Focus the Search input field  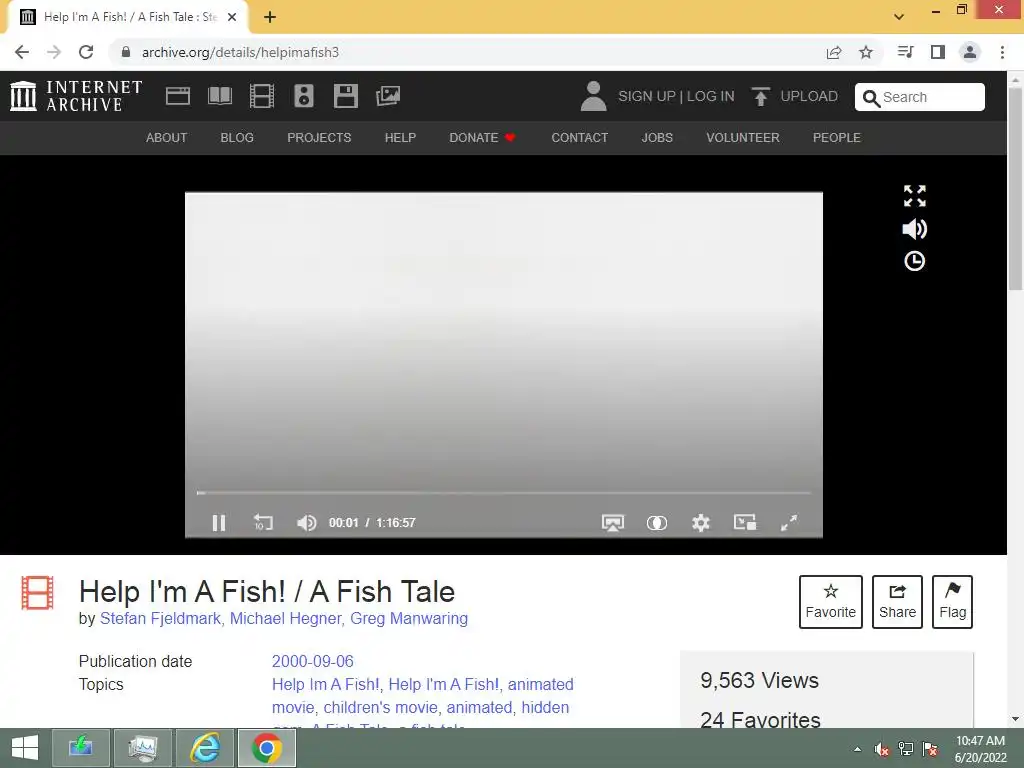point(920,97)
